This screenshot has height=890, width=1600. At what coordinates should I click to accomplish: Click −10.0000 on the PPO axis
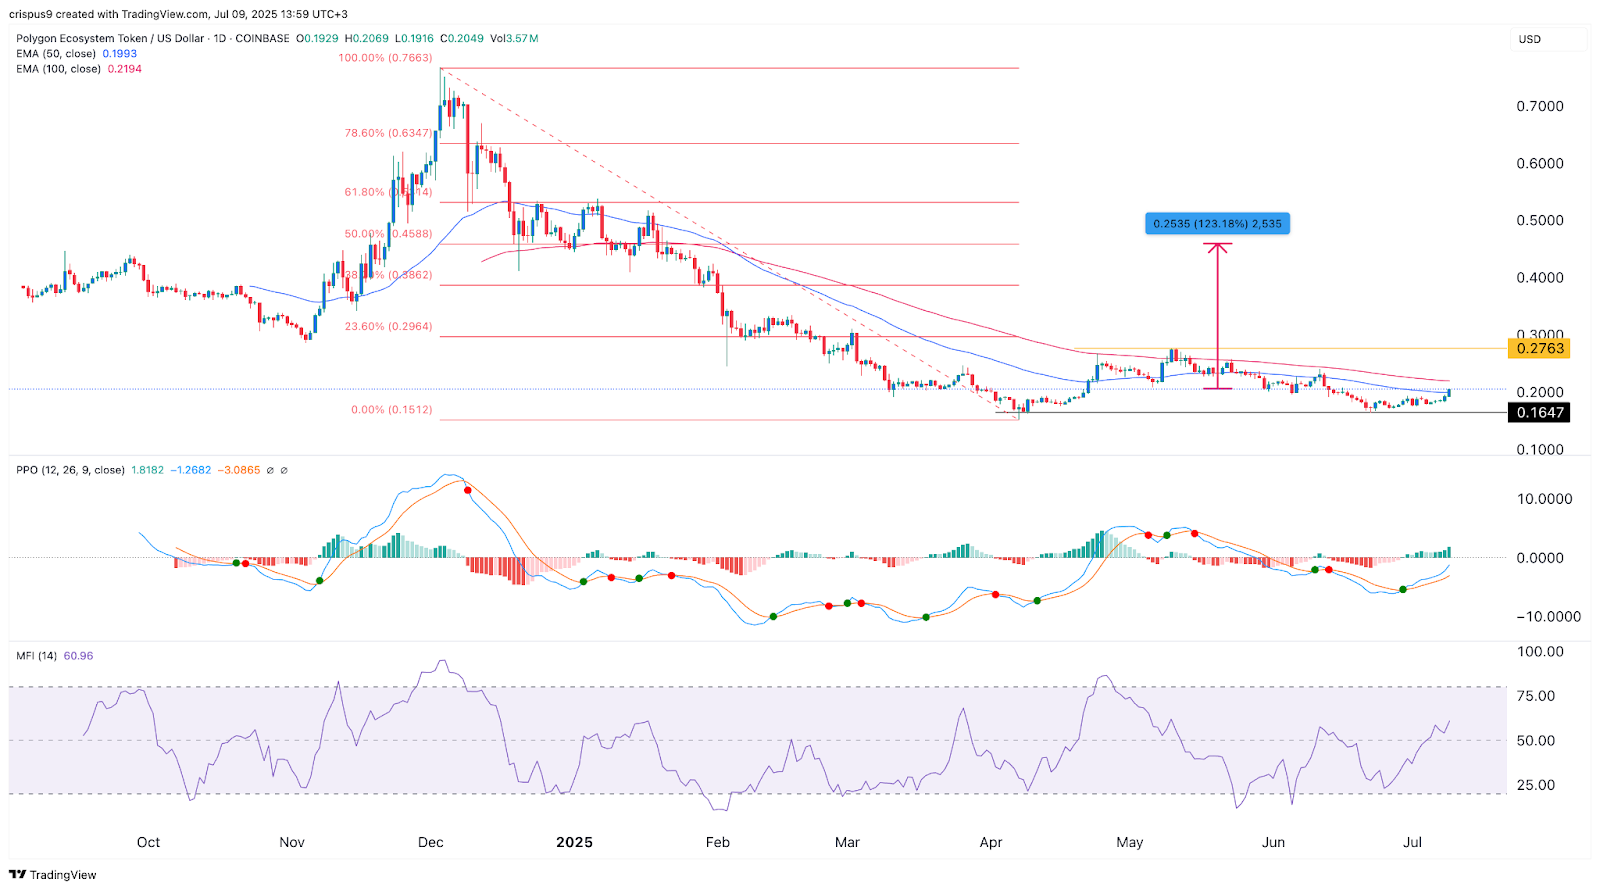1549,617
